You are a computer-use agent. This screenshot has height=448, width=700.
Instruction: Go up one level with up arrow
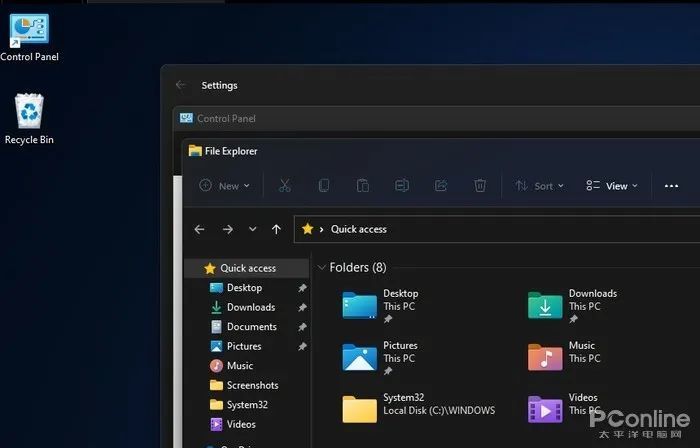pyautogui.click(x=276, y=229)
